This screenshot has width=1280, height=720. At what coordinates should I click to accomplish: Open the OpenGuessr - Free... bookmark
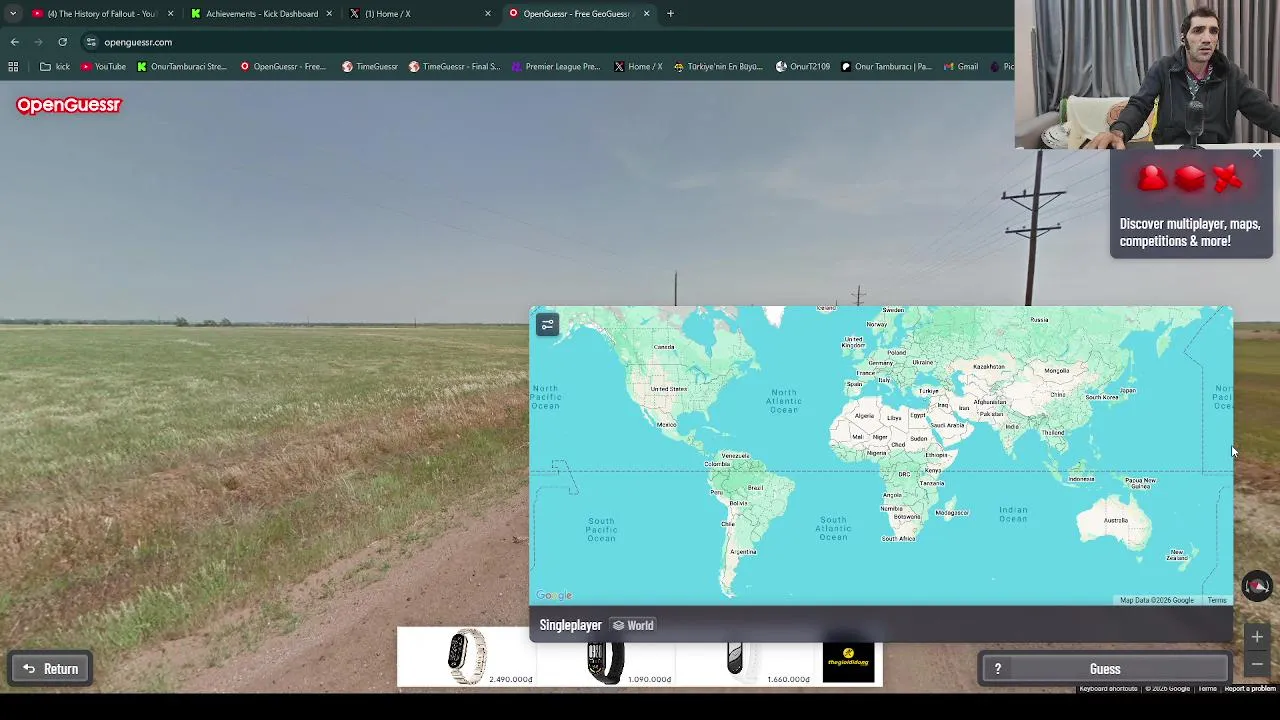coord(283,67)
